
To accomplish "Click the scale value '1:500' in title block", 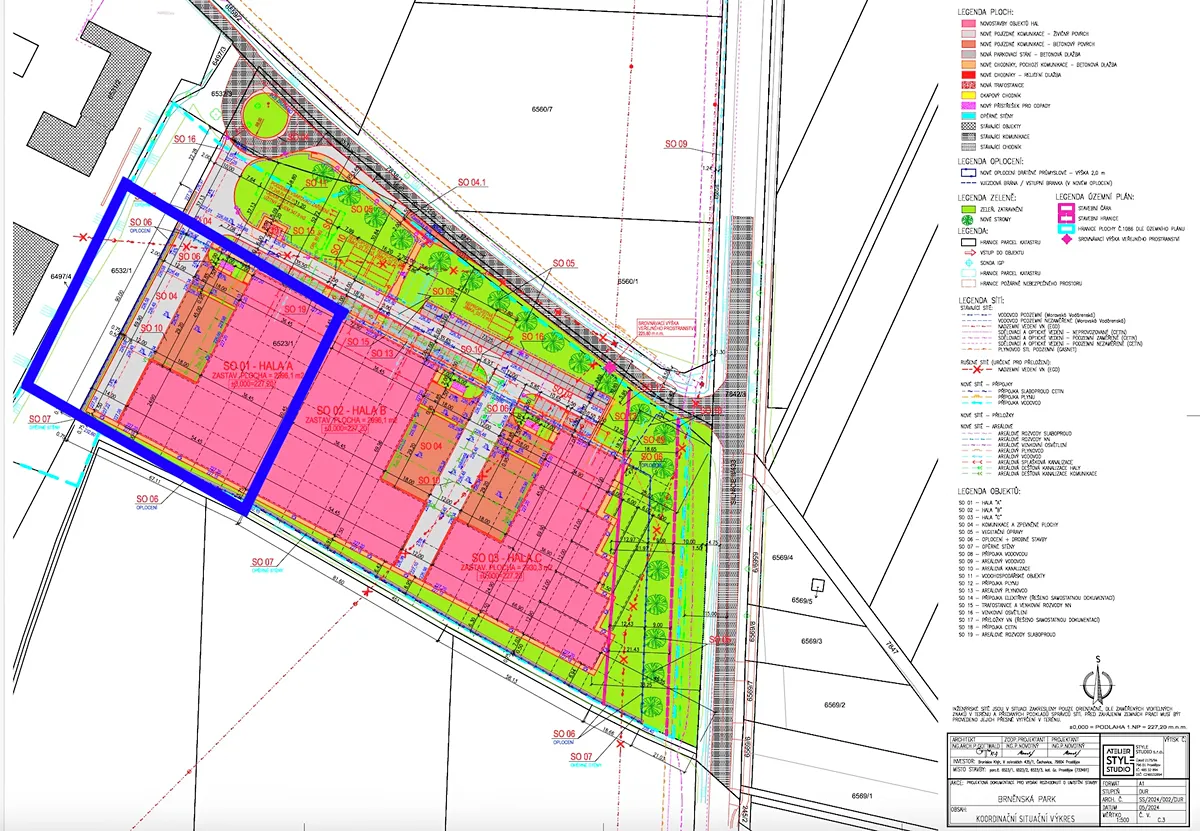I will (1122, 820).
